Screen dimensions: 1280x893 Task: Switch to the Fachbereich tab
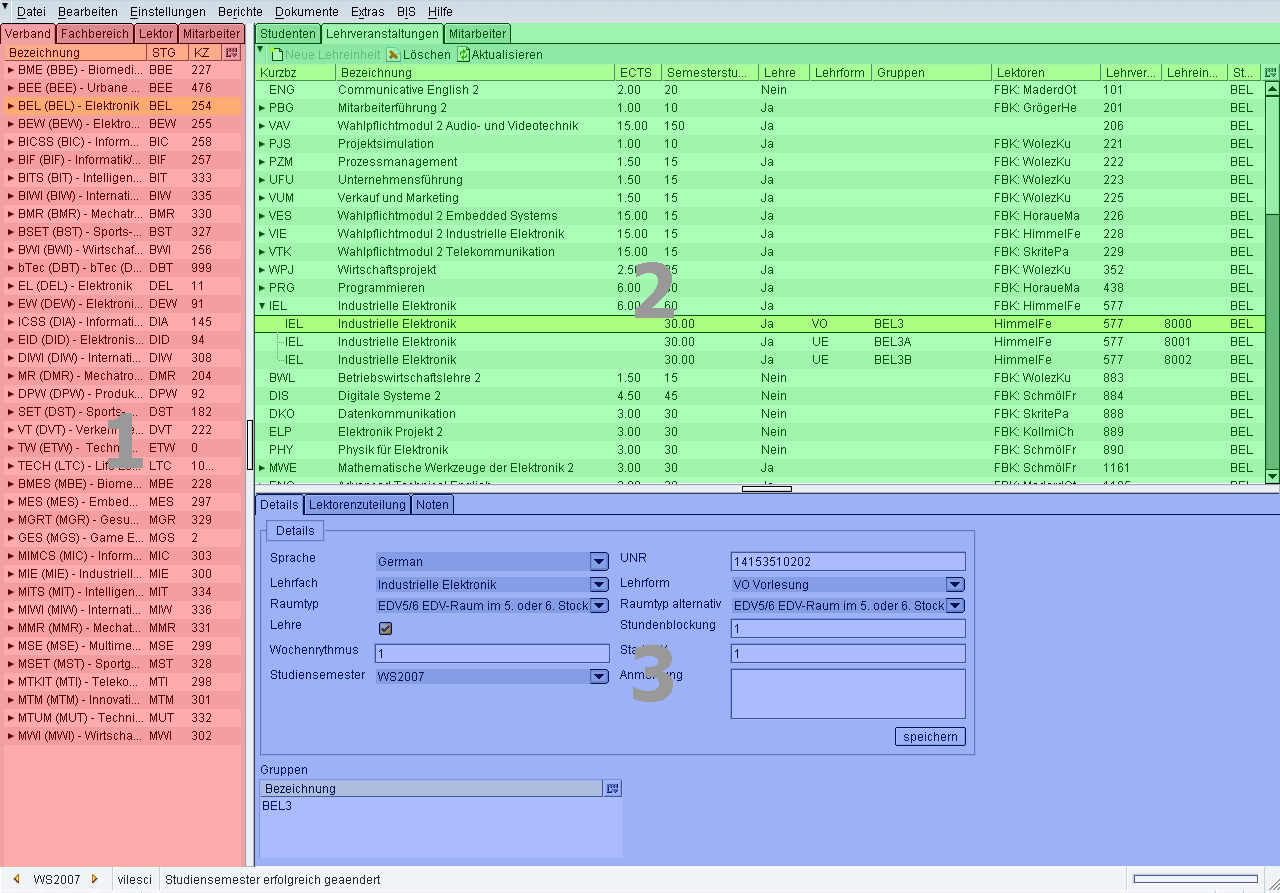pyautogui.click(x=95, y=34)
